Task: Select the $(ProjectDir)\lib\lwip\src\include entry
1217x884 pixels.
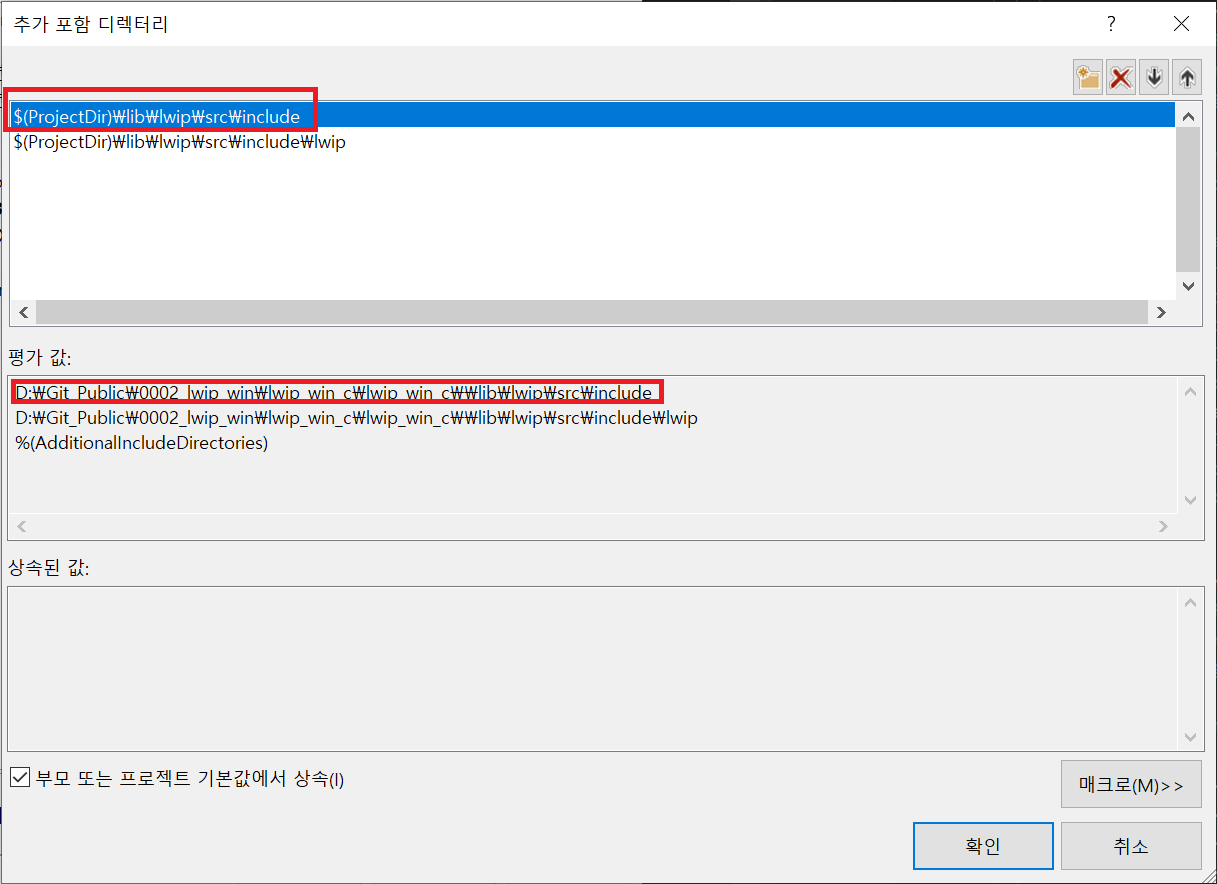Action: (x=592, y=117)
